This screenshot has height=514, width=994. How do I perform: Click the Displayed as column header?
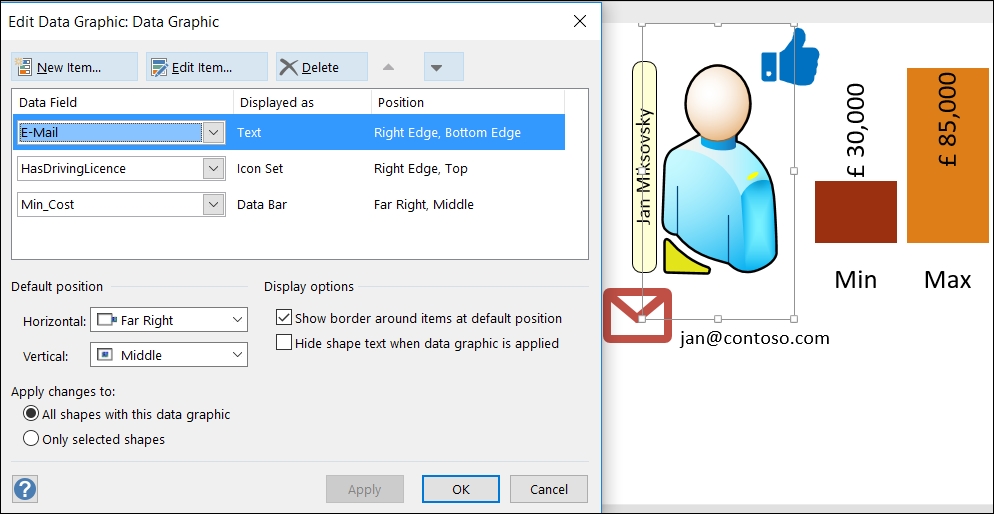(x=302, y=102)
